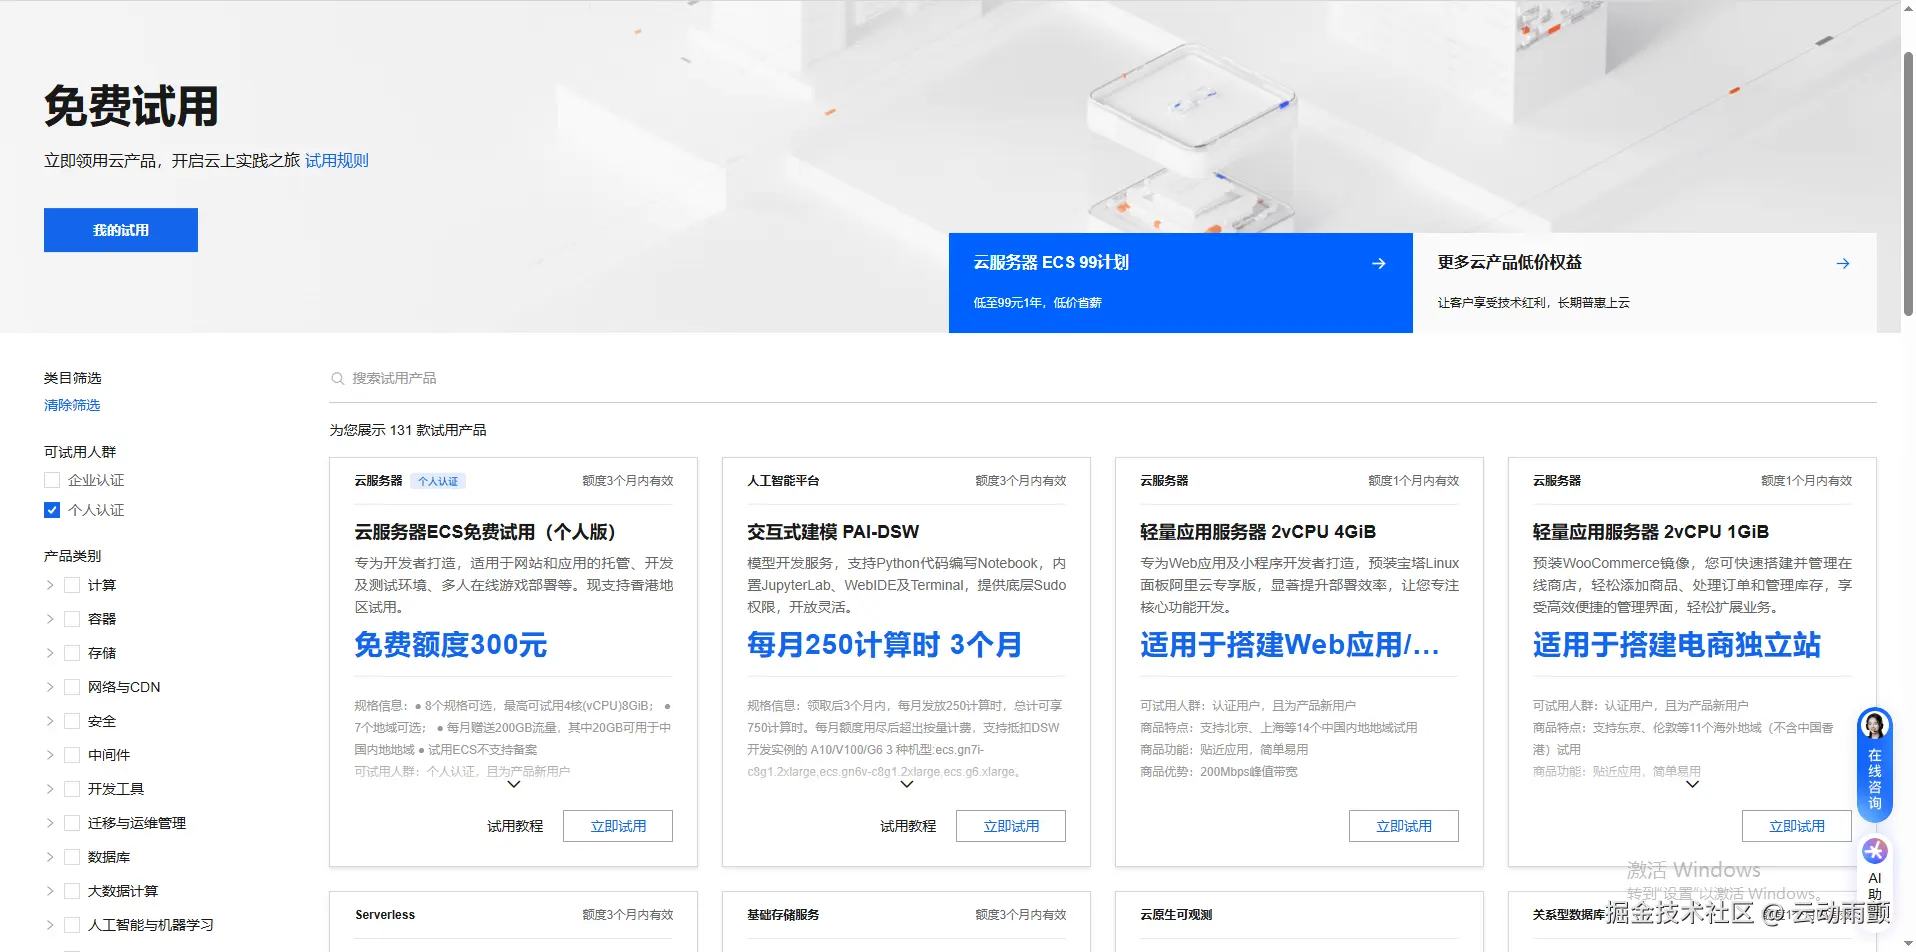The width and height of the screenshot is (1916, 952).
Task: Click 立即试用 on 轻量应用服务器 2vCPU 1GiB
Action: click(1797, 826)
